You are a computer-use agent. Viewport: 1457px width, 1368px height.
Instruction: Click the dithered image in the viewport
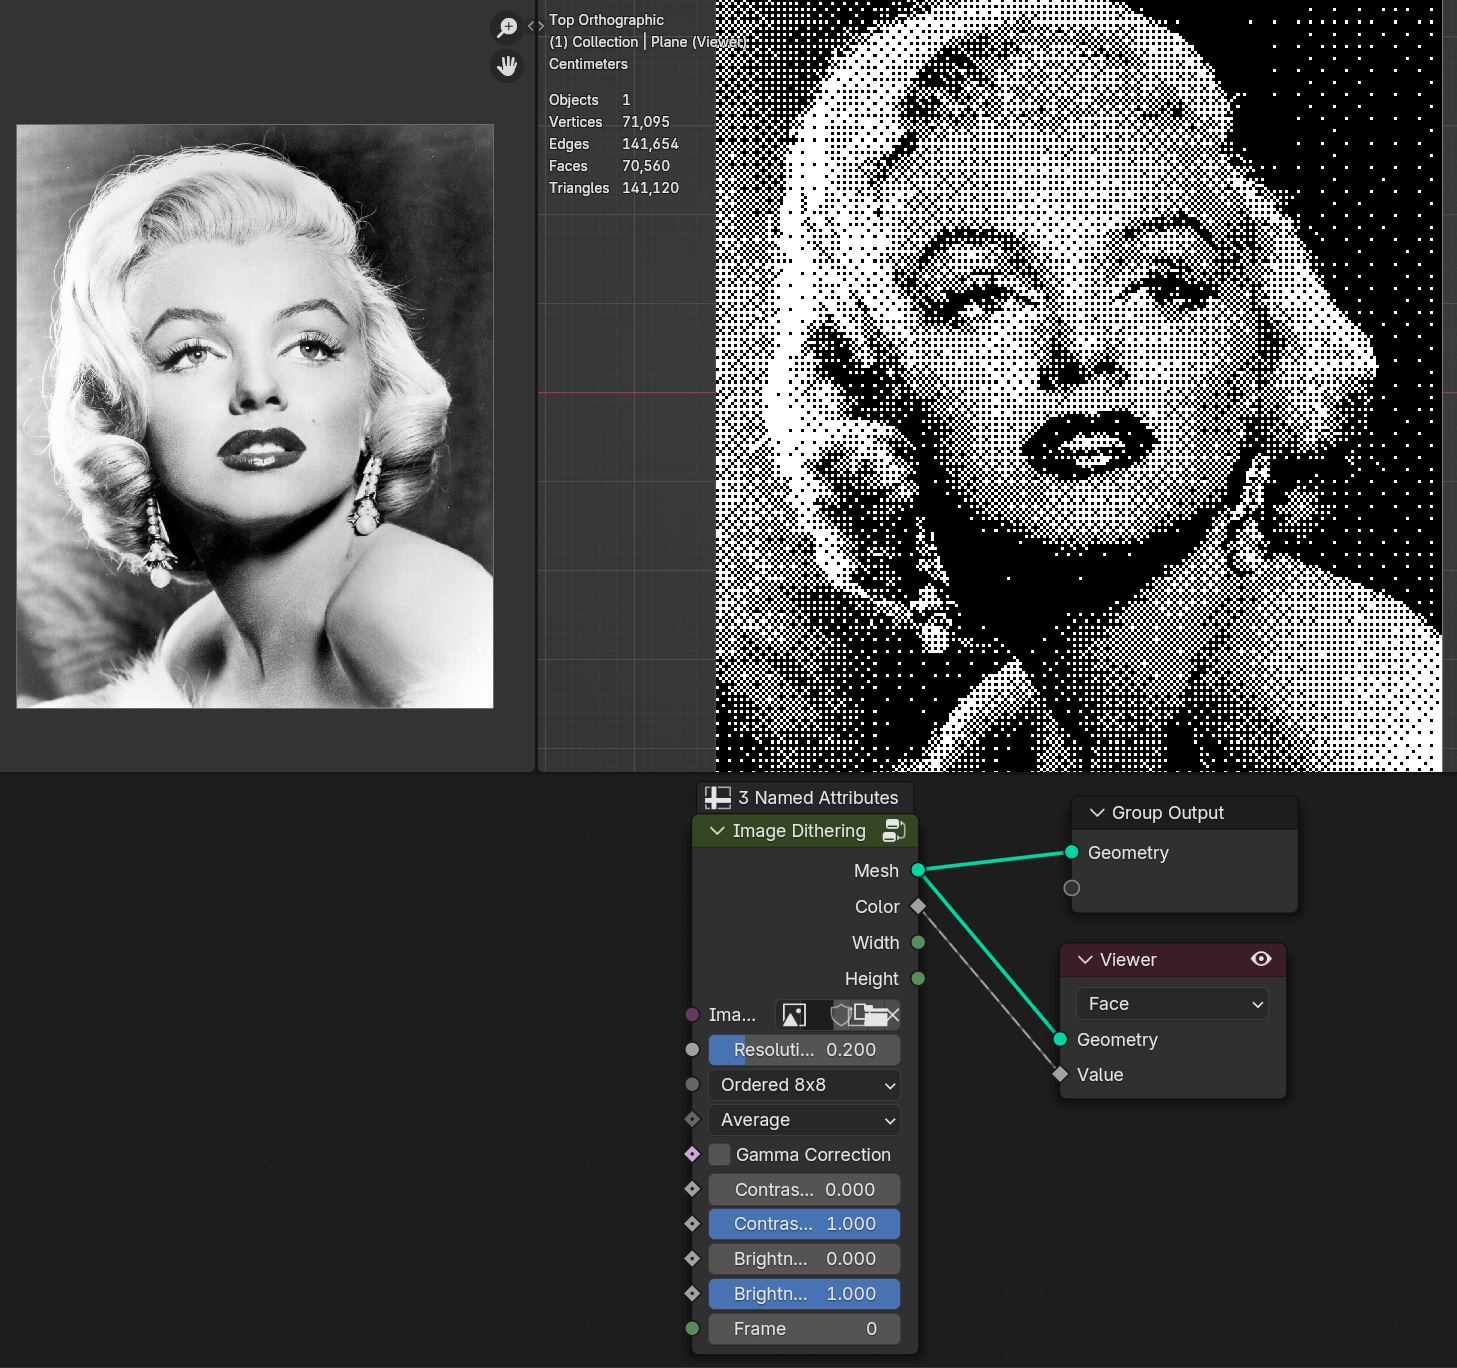1079,386
